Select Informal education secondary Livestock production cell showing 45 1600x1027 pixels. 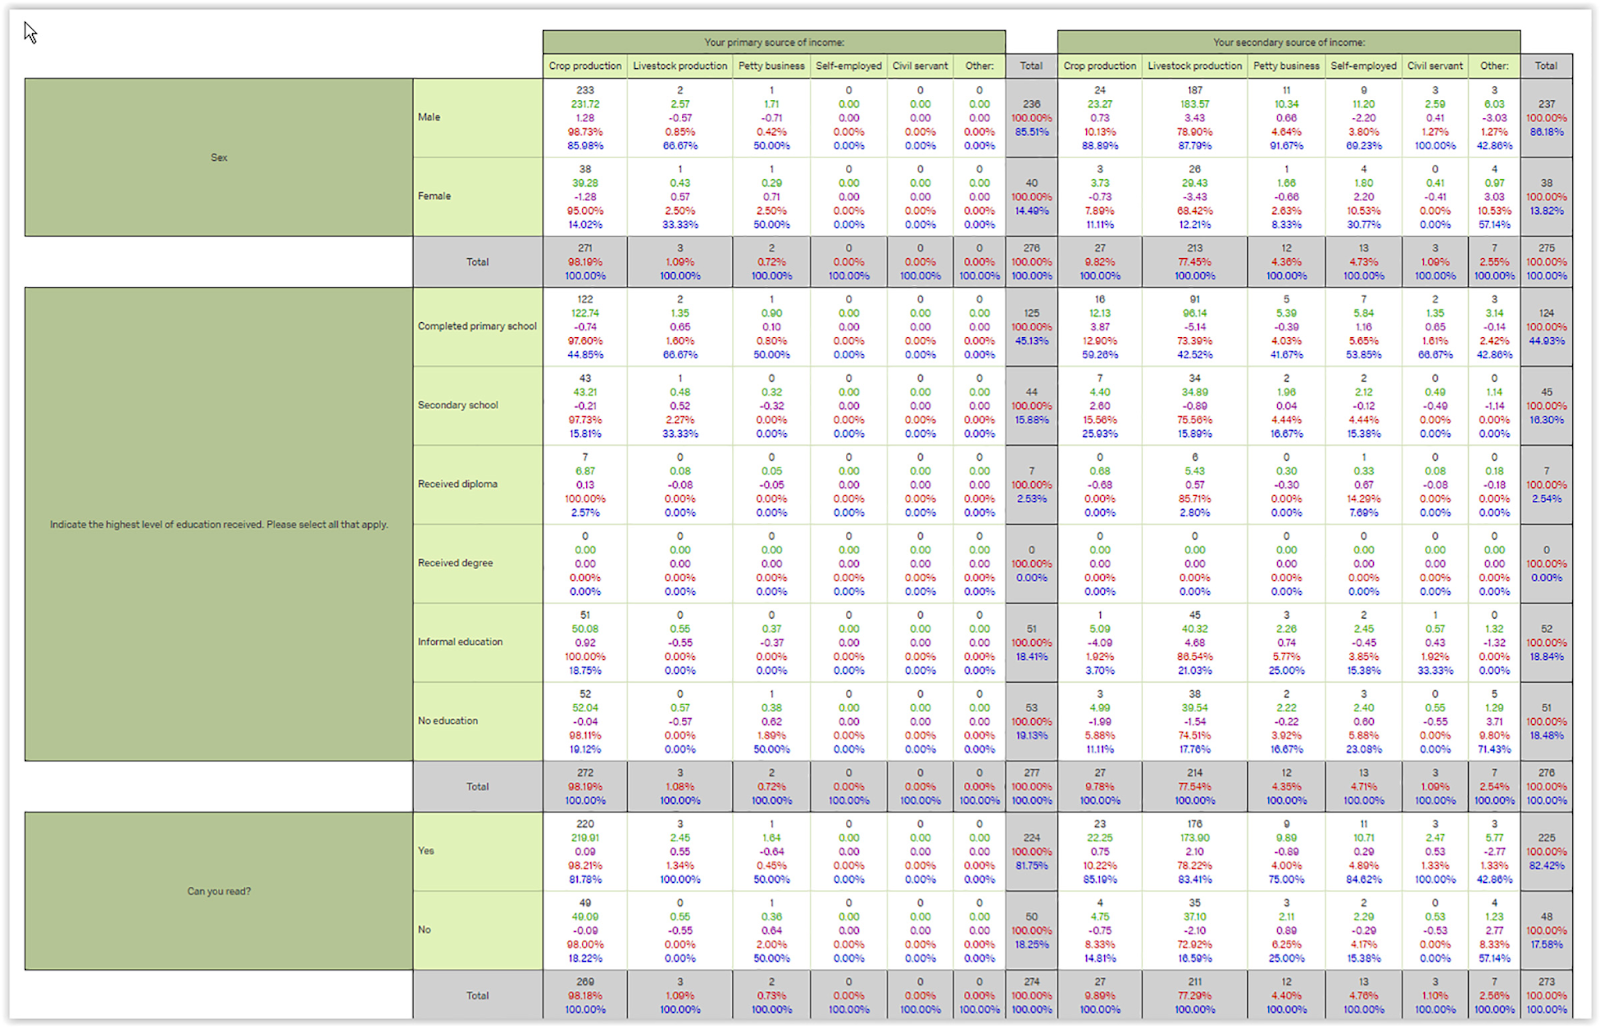click(1195, 642)
